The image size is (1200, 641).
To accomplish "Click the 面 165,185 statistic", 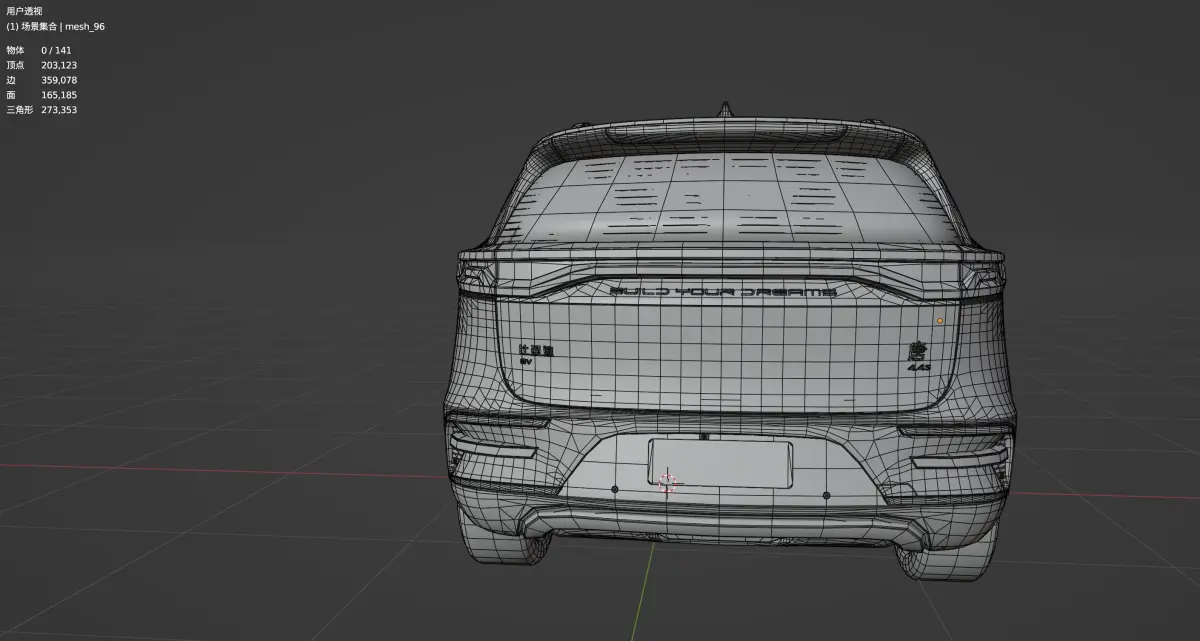I will [42, 95].
